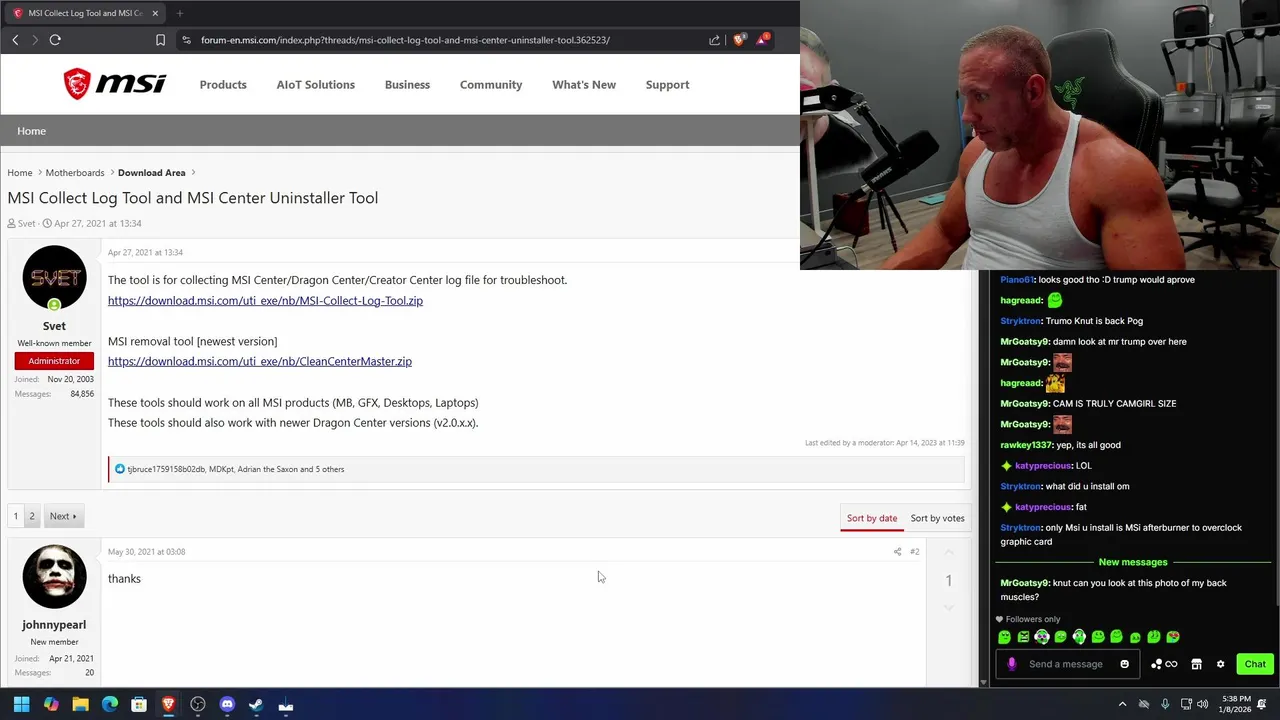Download MSI-Collect-Log-Tool.zip link
This screenshot has height=720, width=1280.
pyautogui.click(x=265, y=301)
